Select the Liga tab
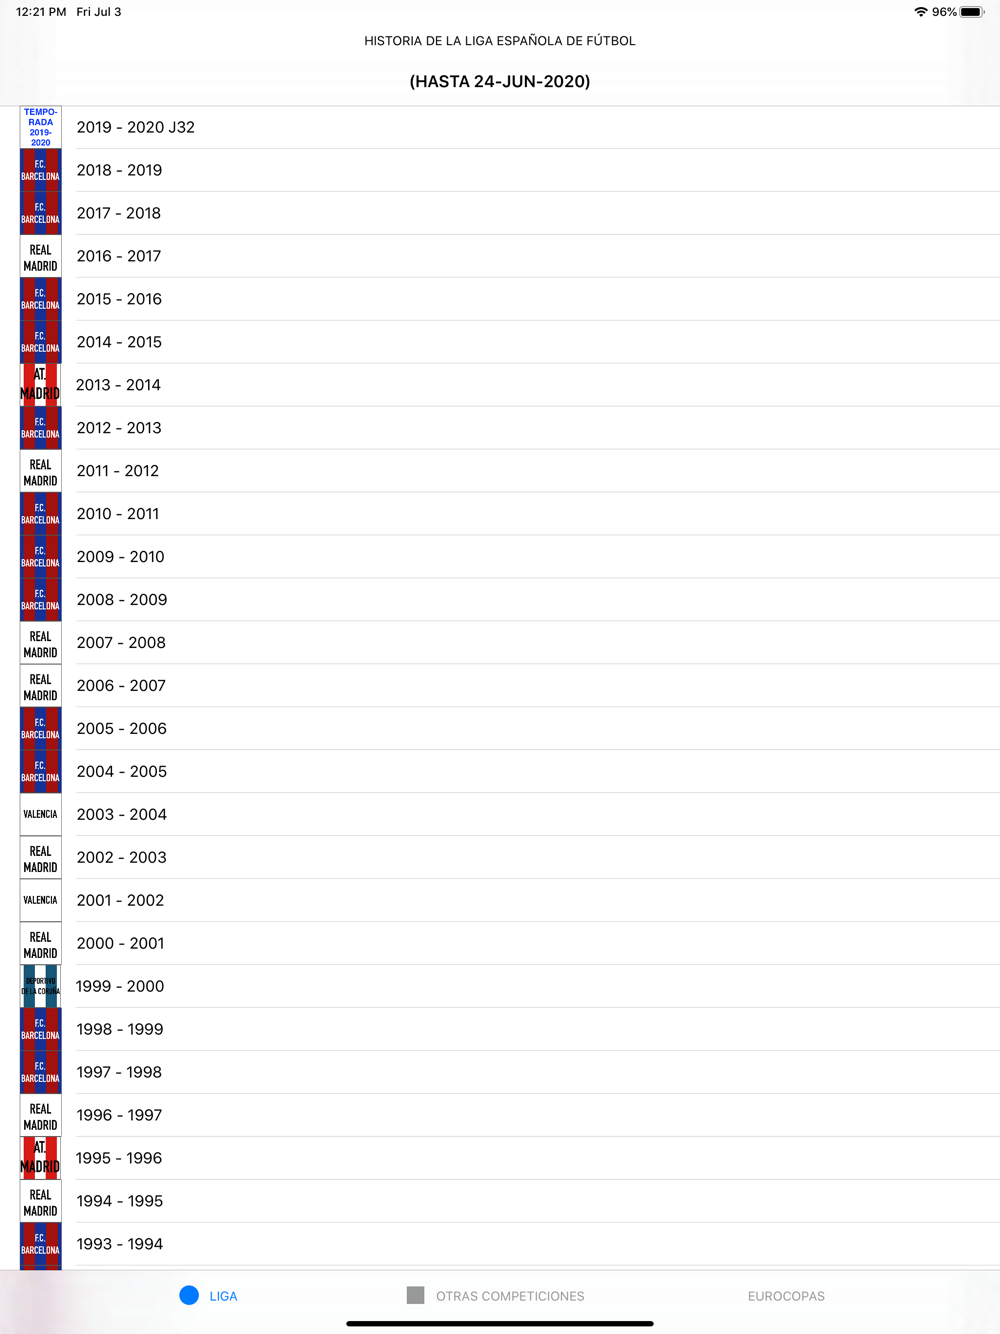 point(209,1296)
